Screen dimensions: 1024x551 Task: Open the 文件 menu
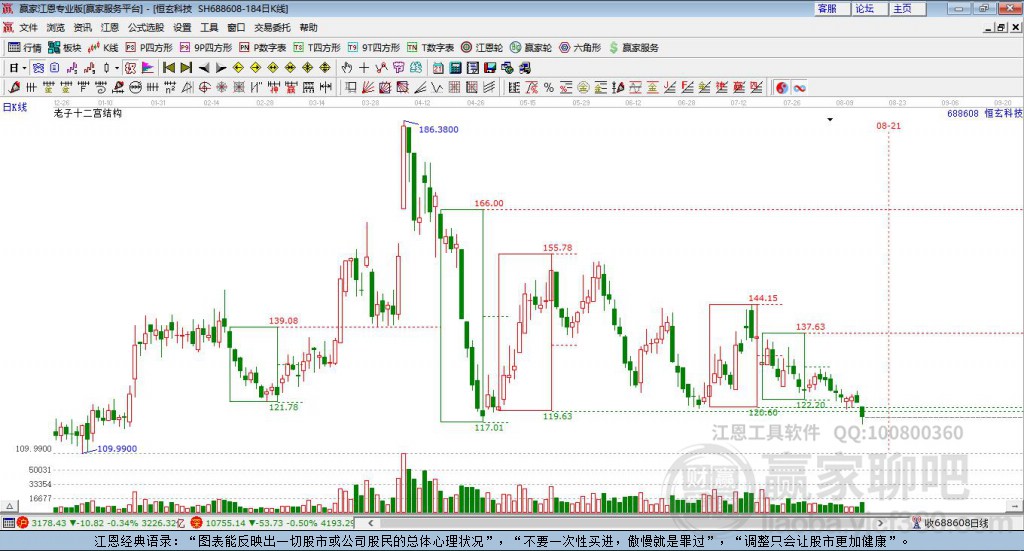pyautogui.click(x=28, y=27)
